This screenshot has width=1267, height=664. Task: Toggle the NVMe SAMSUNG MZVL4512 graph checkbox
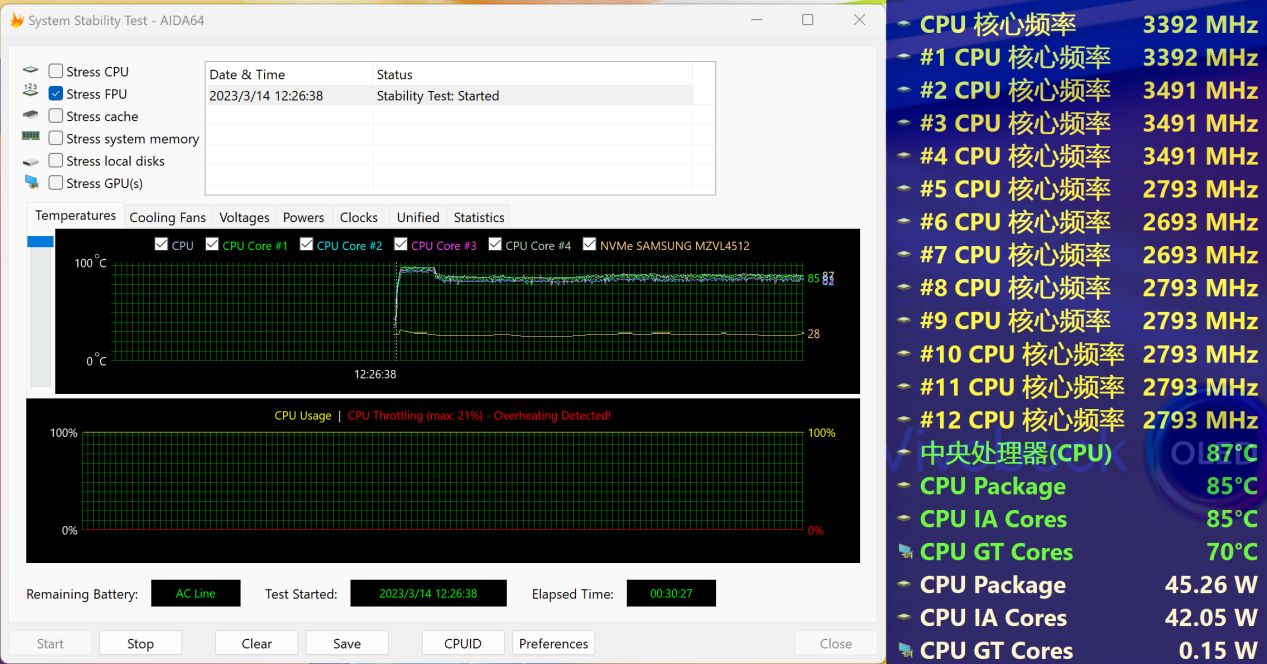point(589,245)
